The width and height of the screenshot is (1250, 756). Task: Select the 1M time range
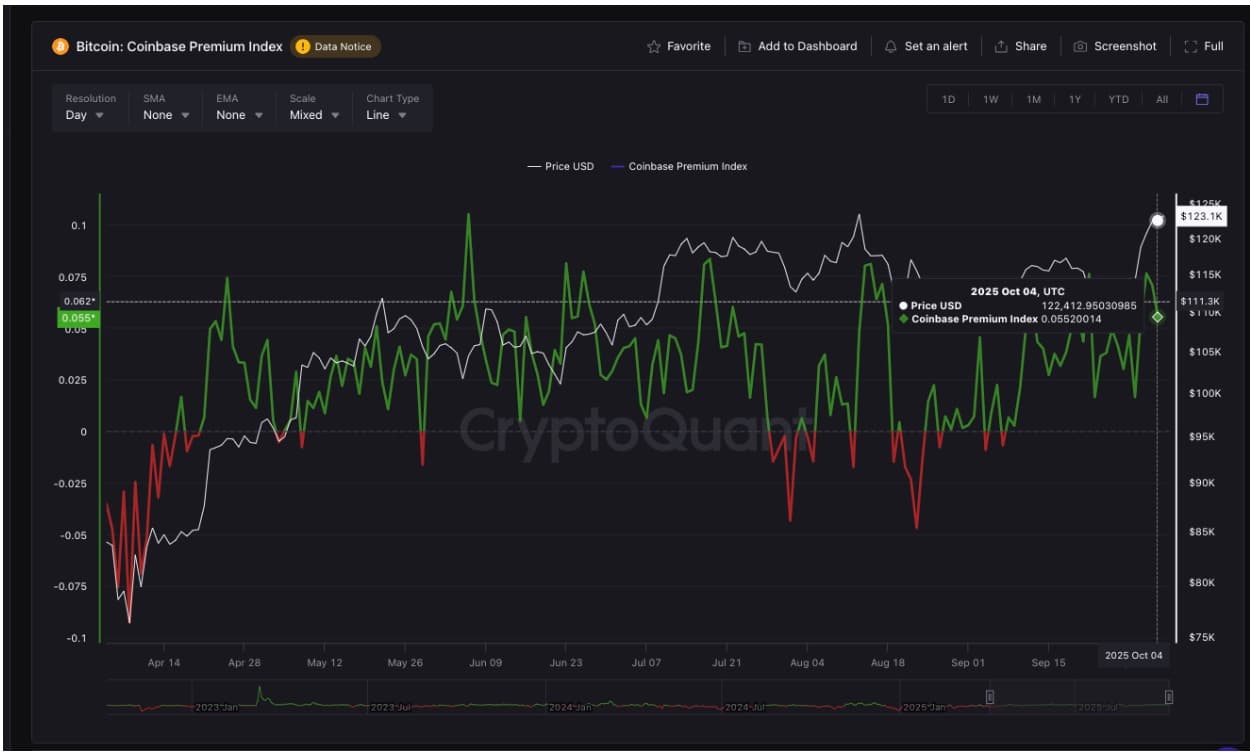click(x=1034, y=100)
